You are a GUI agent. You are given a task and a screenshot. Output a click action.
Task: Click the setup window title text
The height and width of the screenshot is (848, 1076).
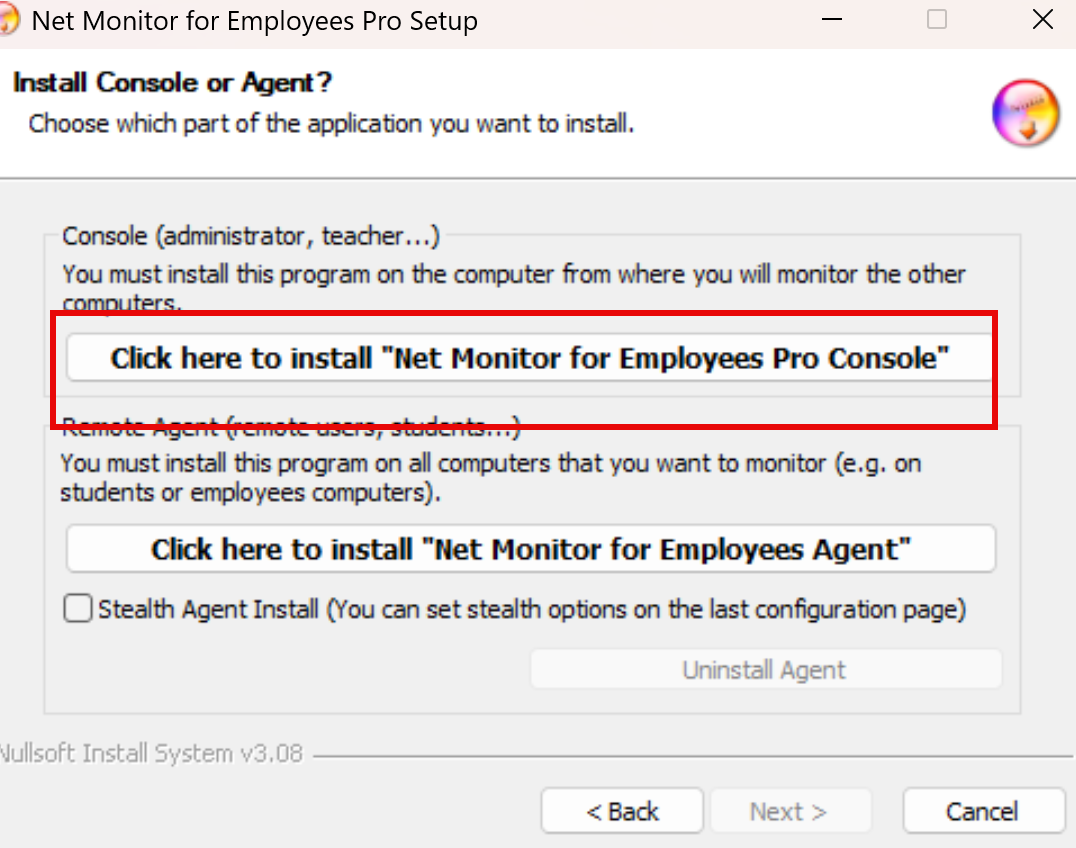coord(255,20)
